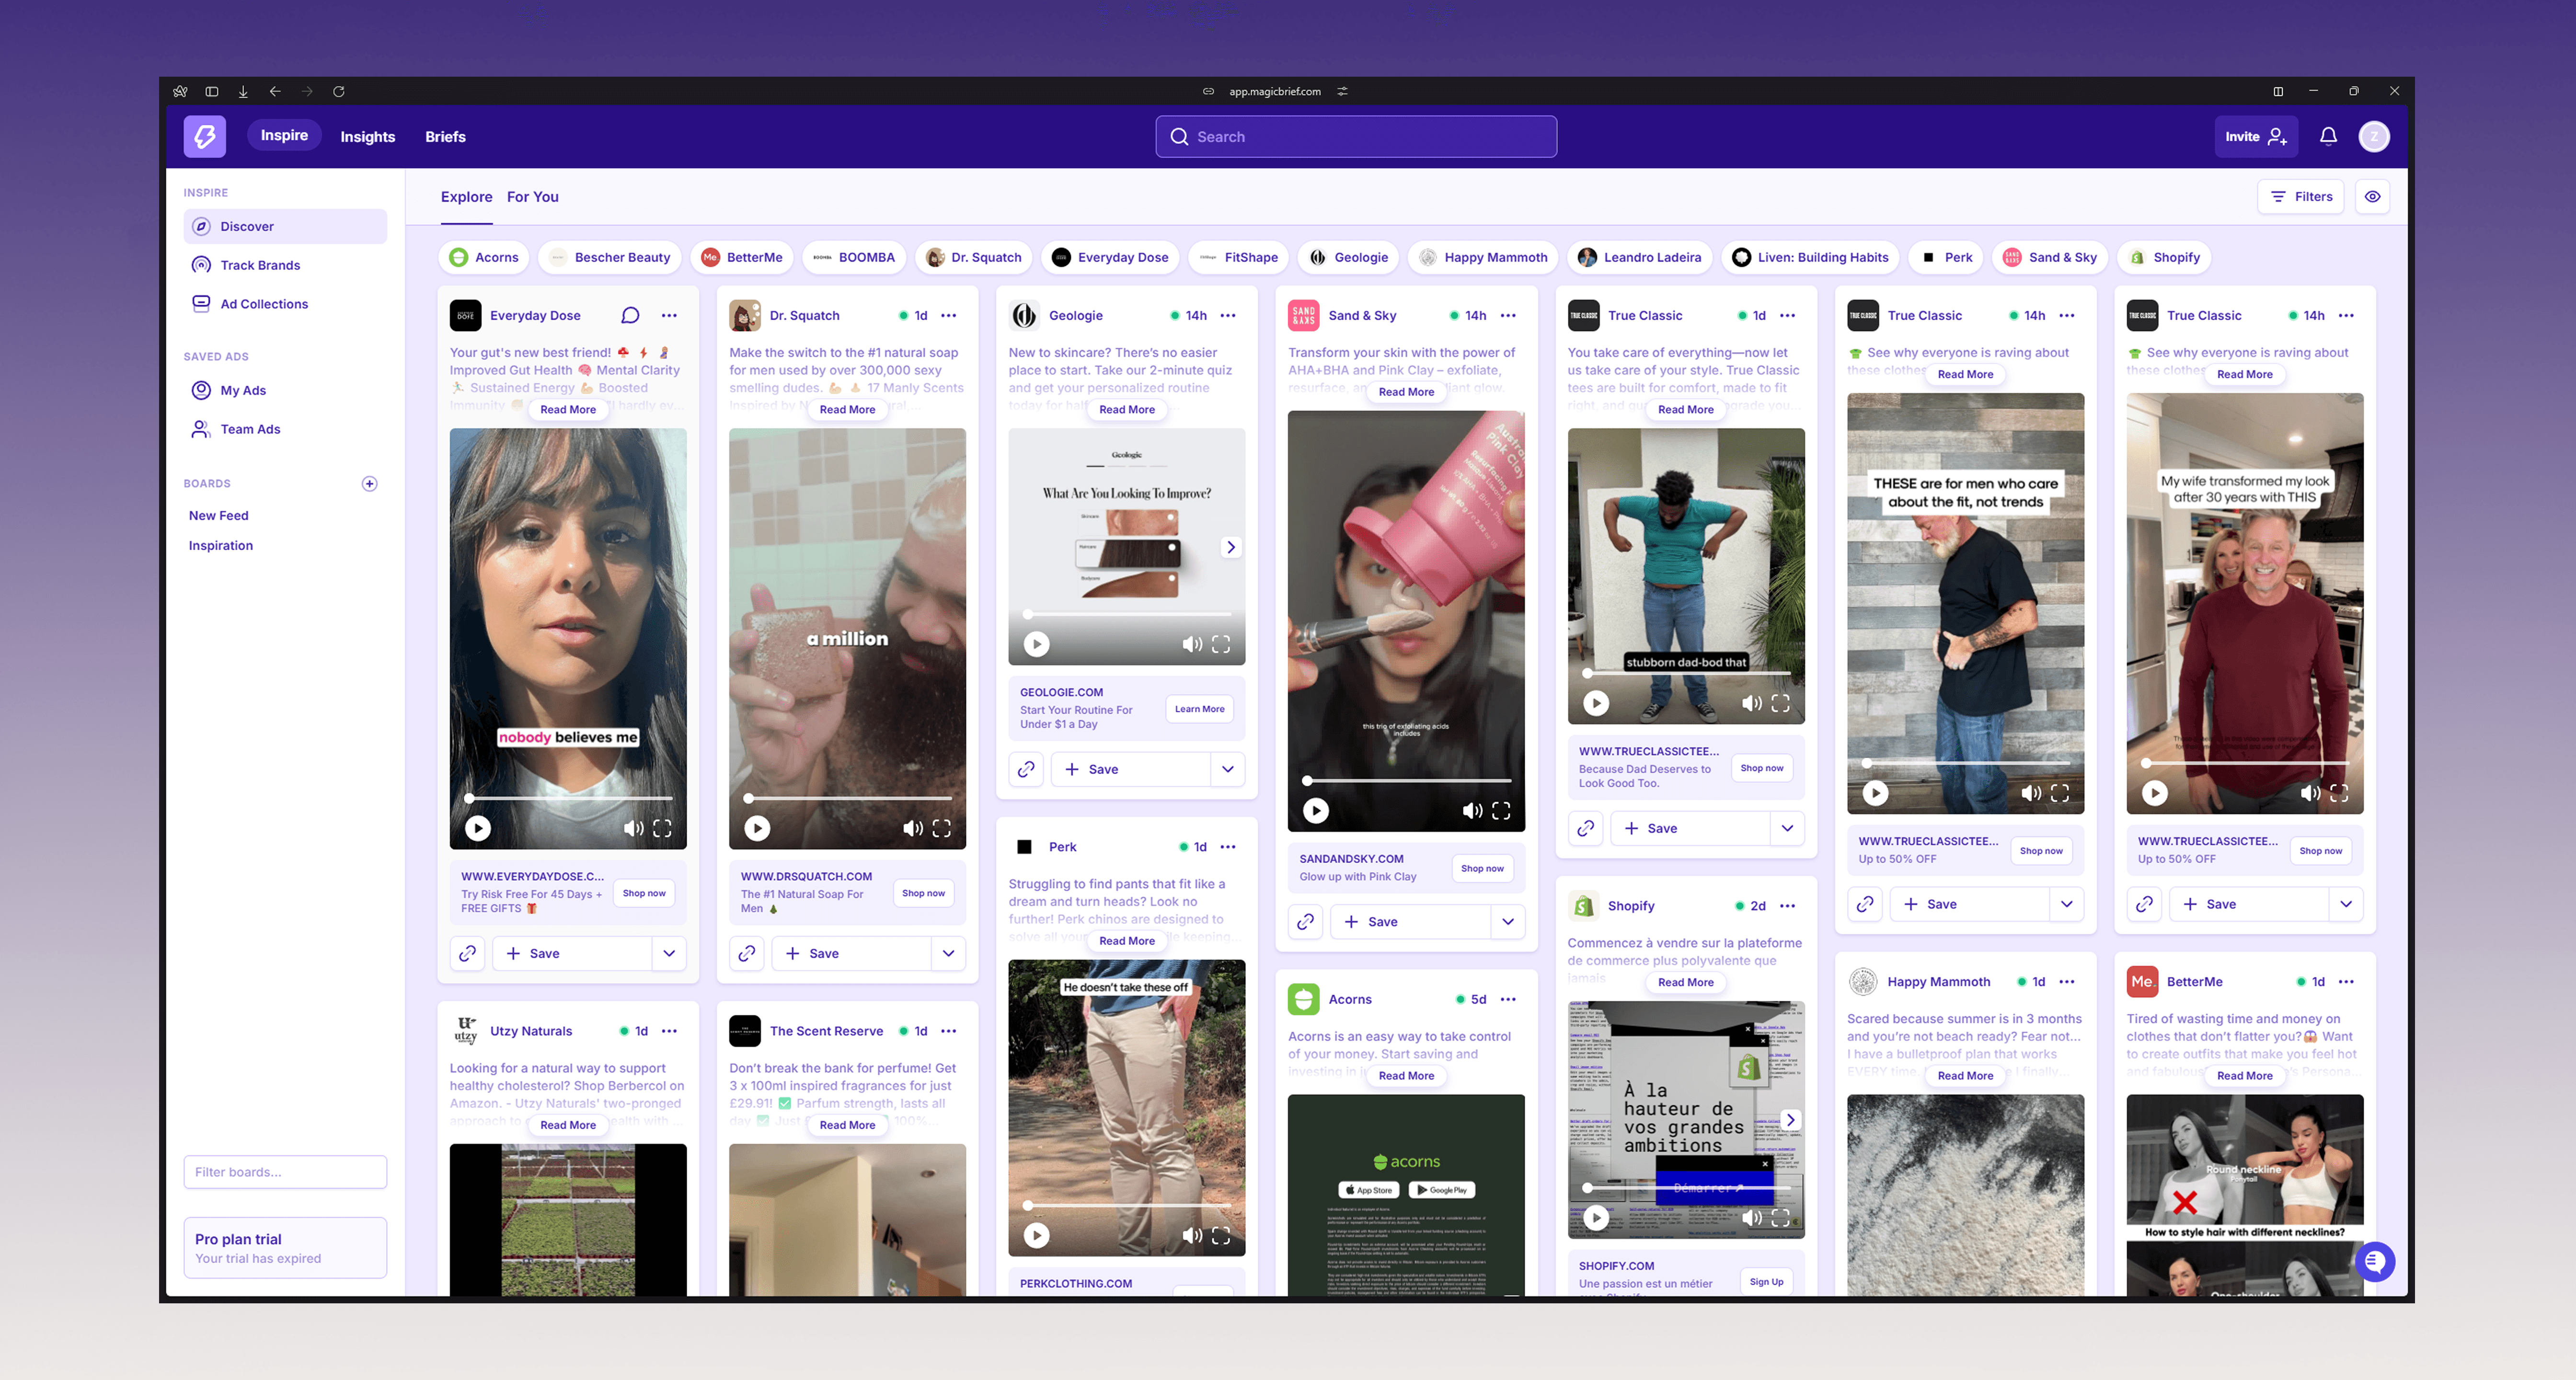Copy link icon on Geologie card
The width and height of the screenshot is (2576, 1380).
1026,769
